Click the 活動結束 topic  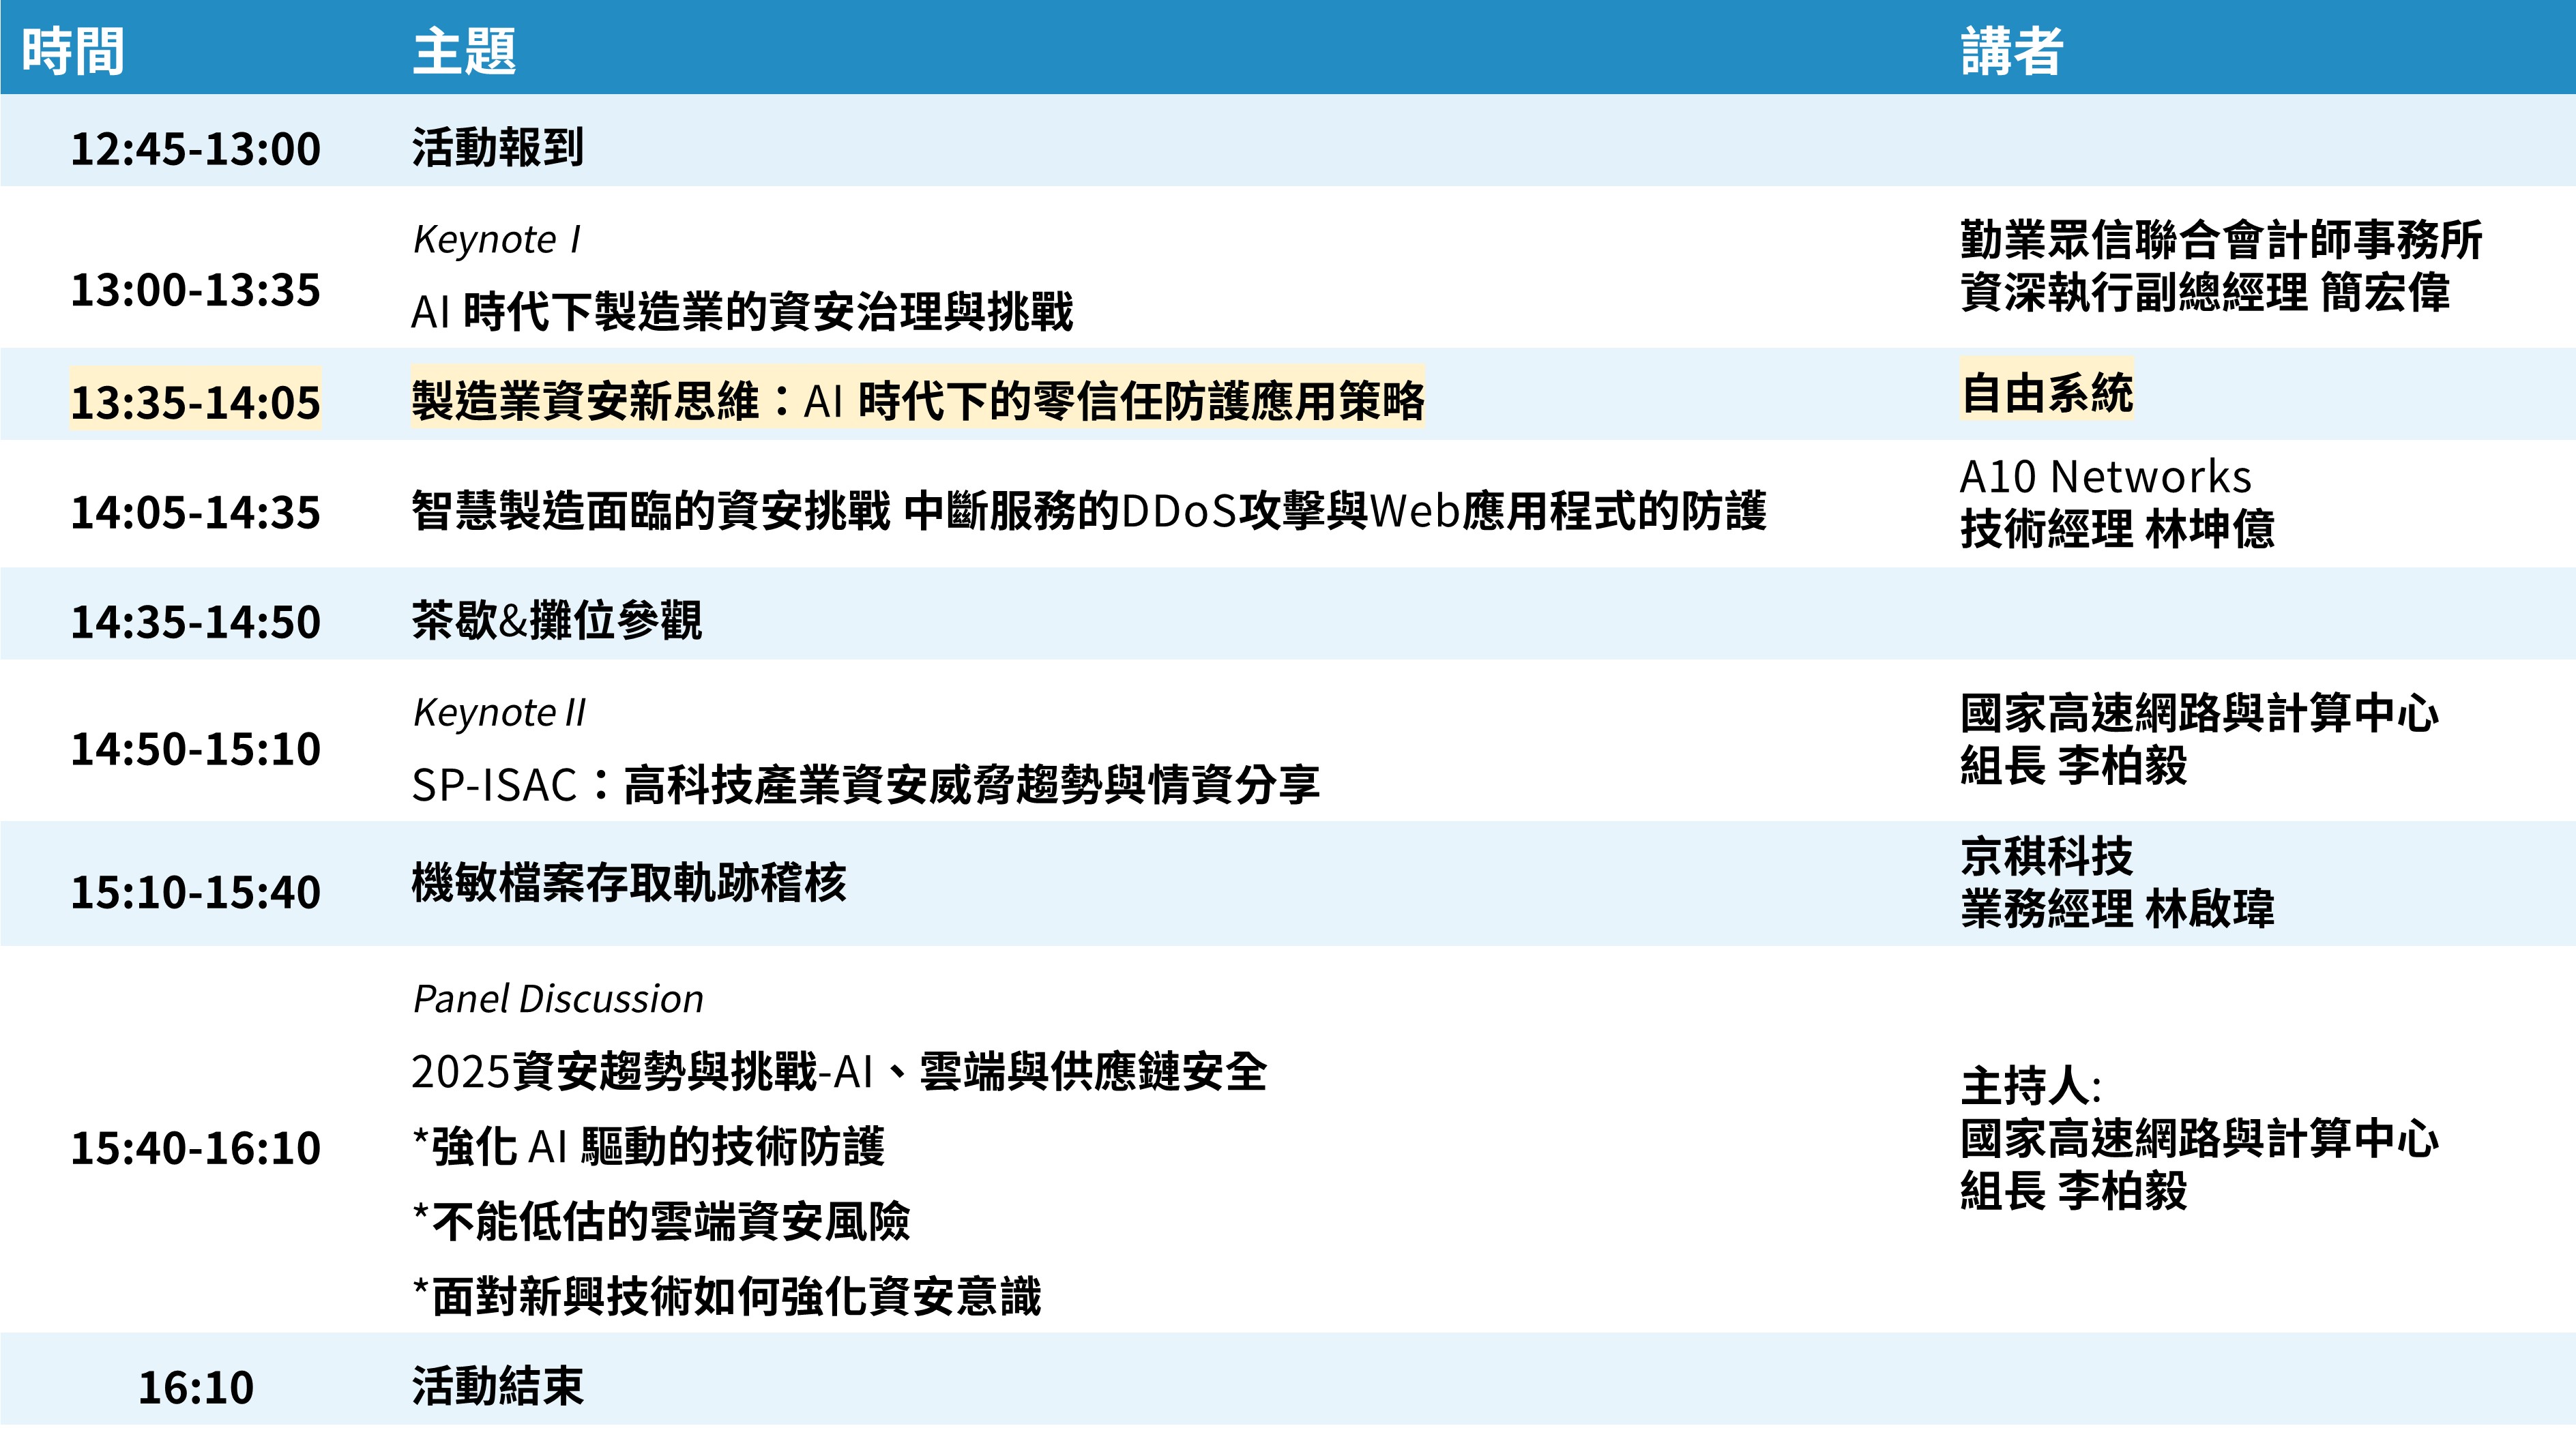[x=498, y=1386]
